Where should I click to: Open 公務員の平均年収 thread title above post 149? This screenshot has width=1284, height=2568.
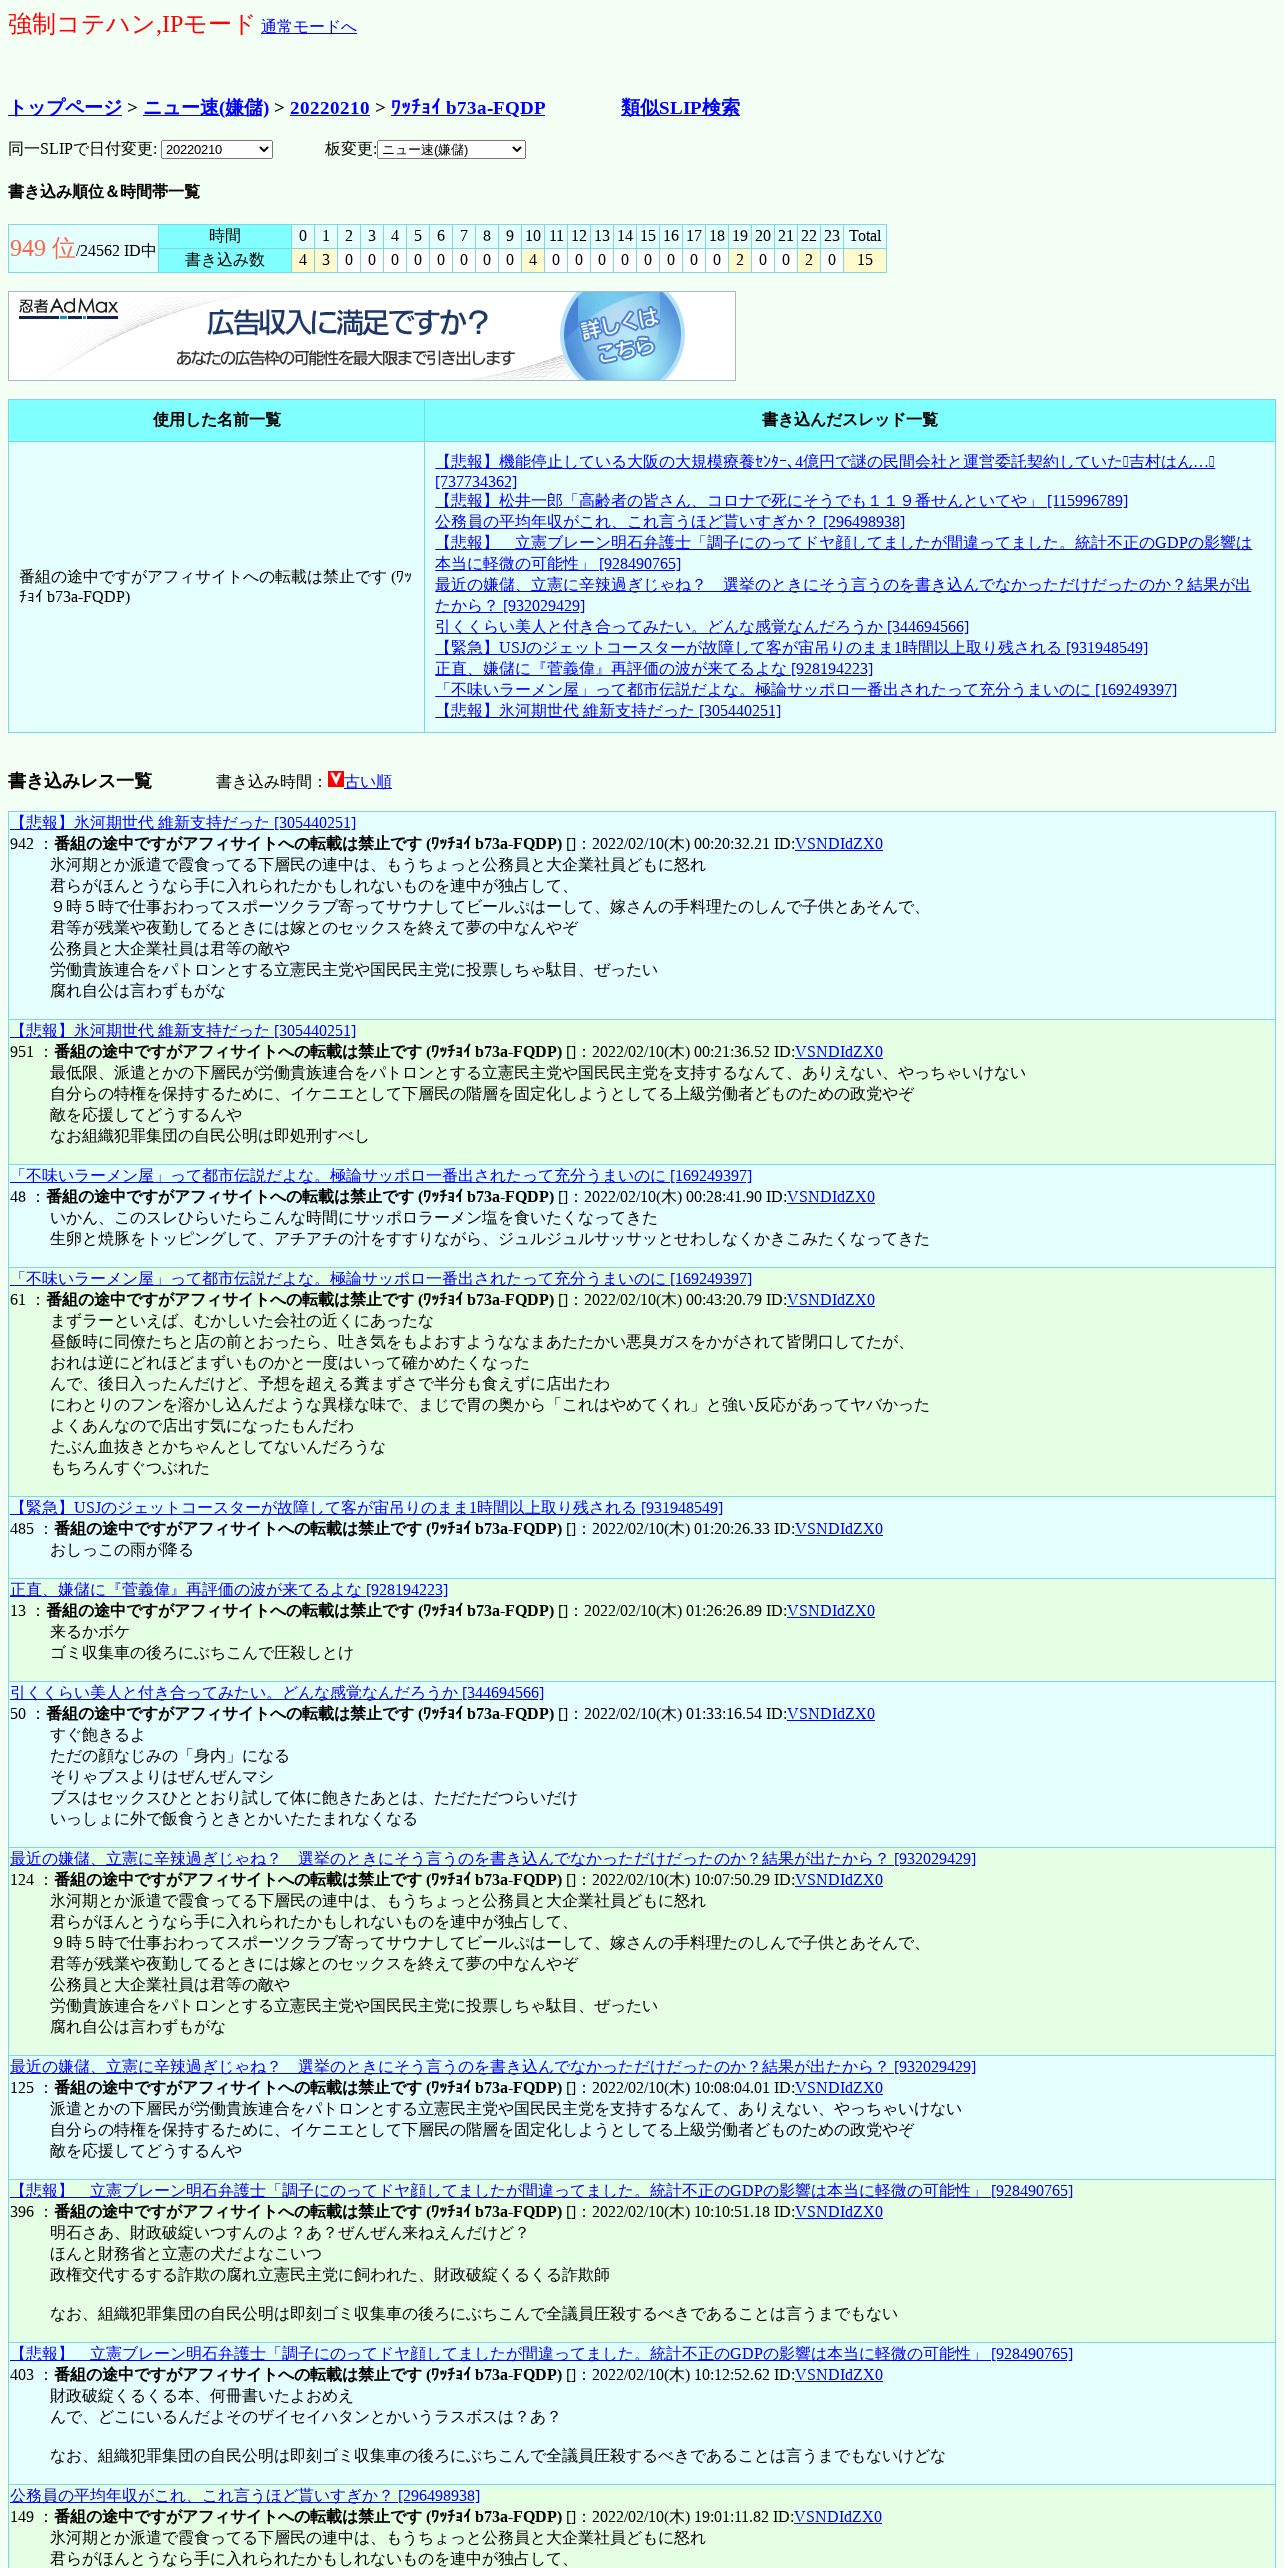(245, 2496)
